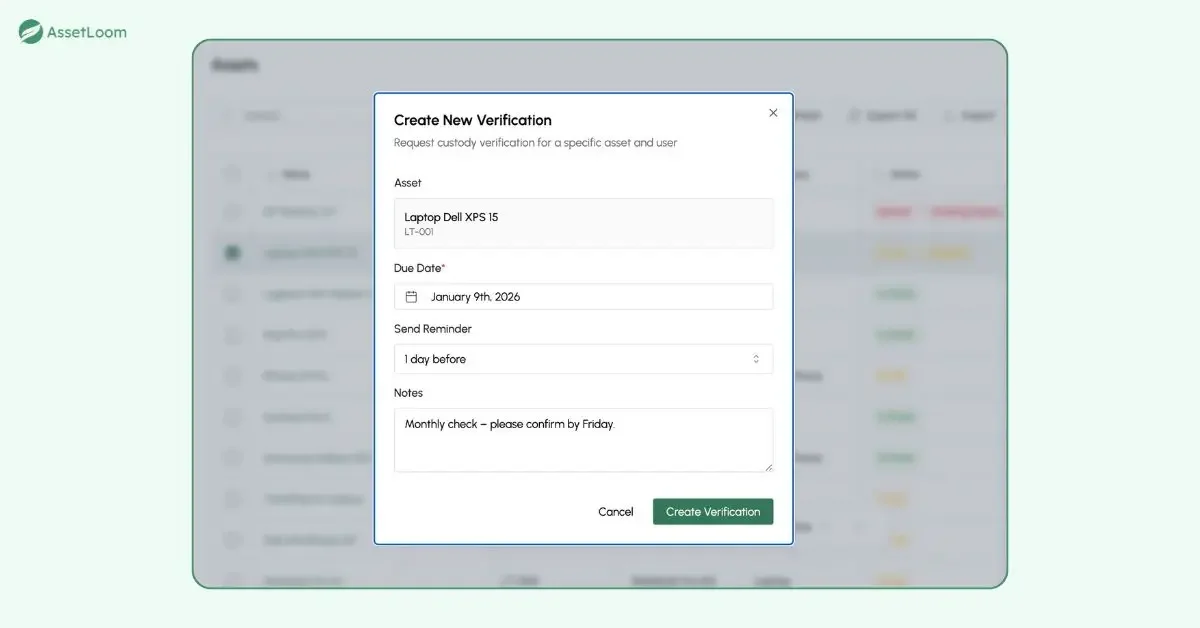Click the search icon in the background toolbar
The height and width of the screenshot is (628, 1200).
coord(228,115)
